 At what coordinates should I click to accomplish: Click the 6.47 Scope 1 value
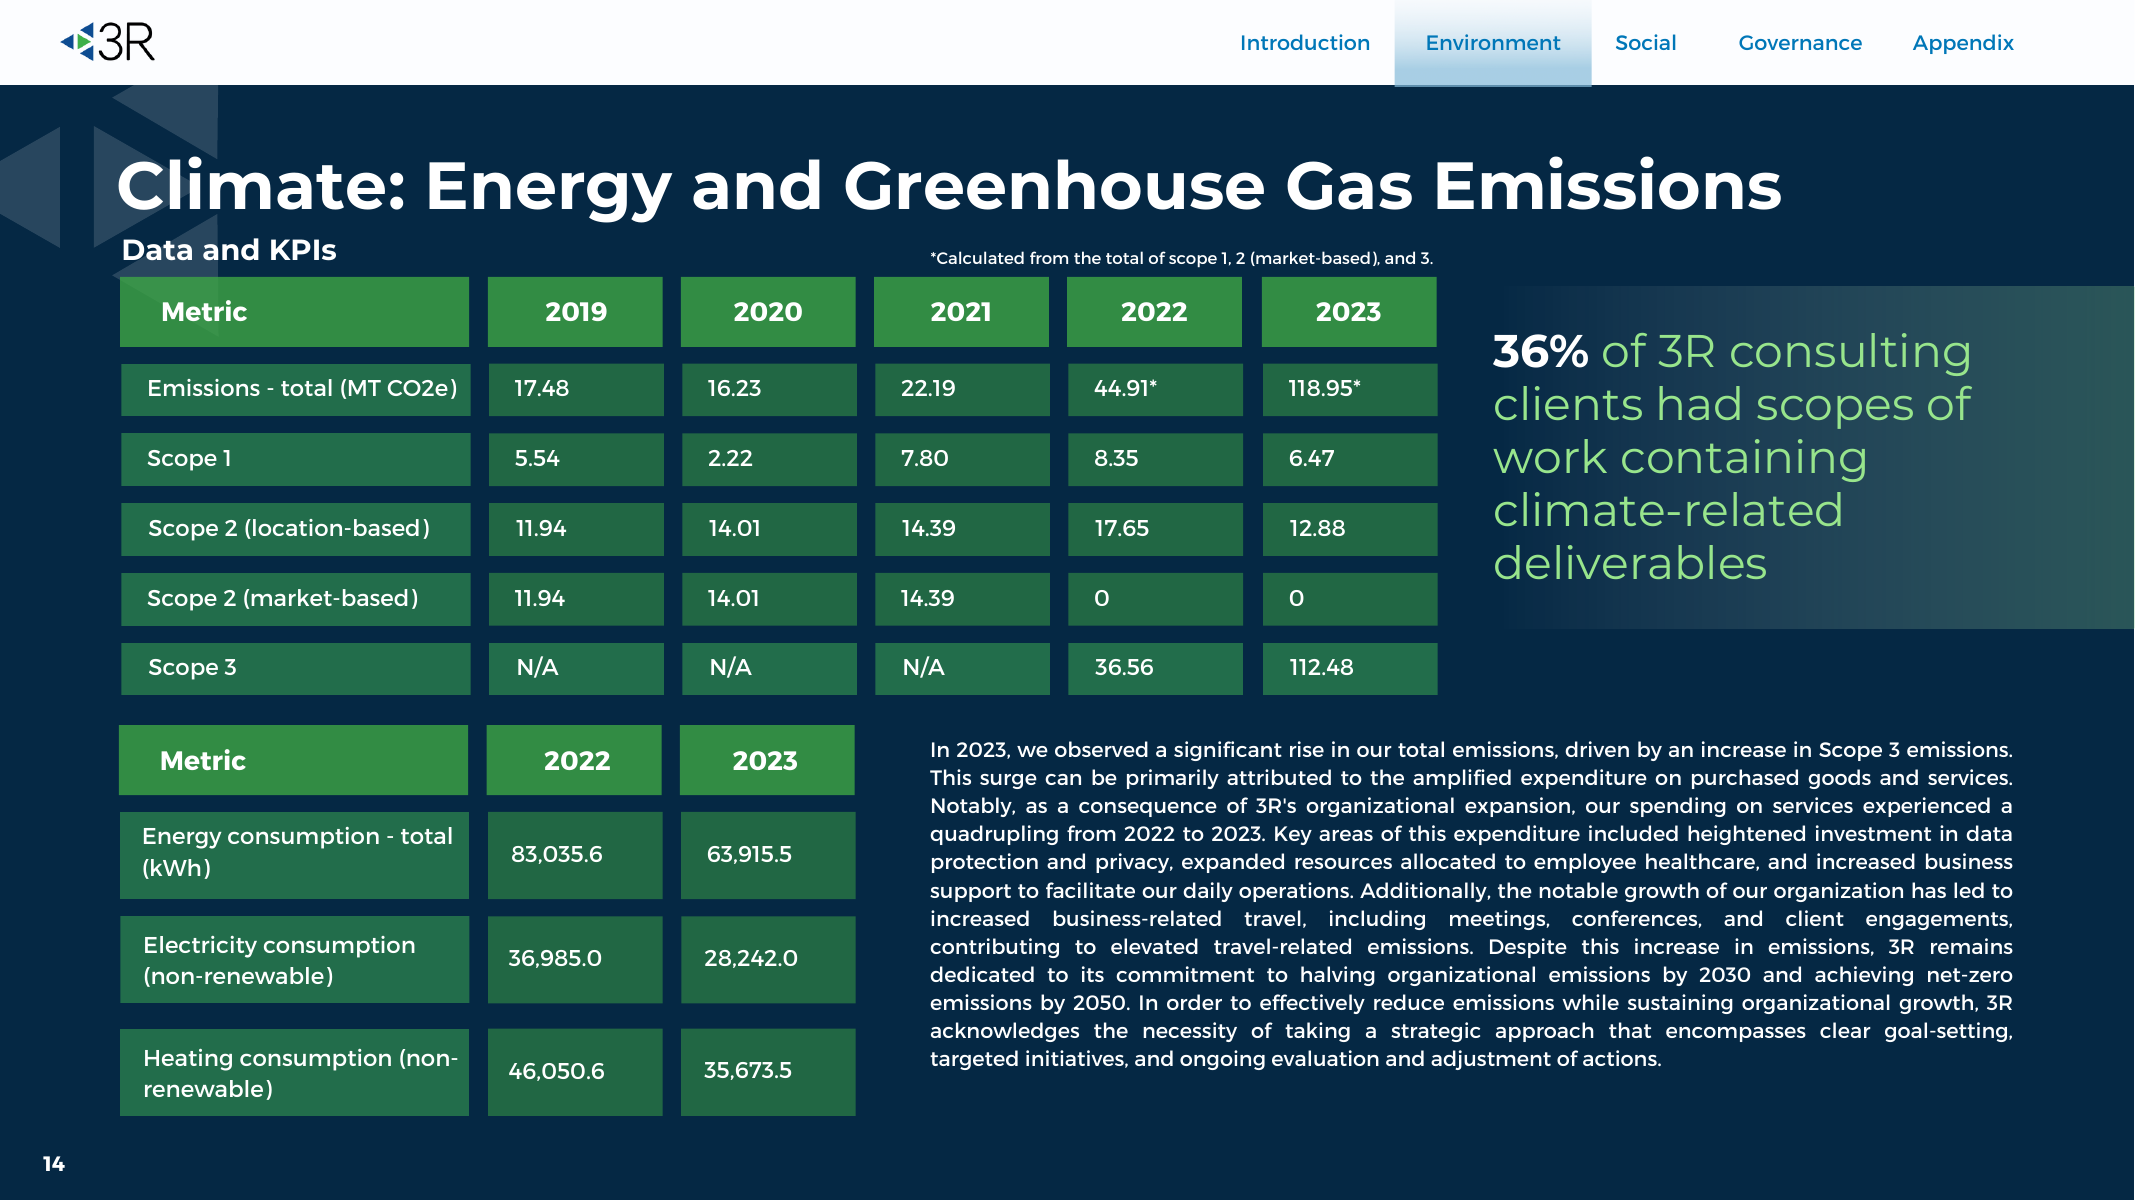[1349, 459]
